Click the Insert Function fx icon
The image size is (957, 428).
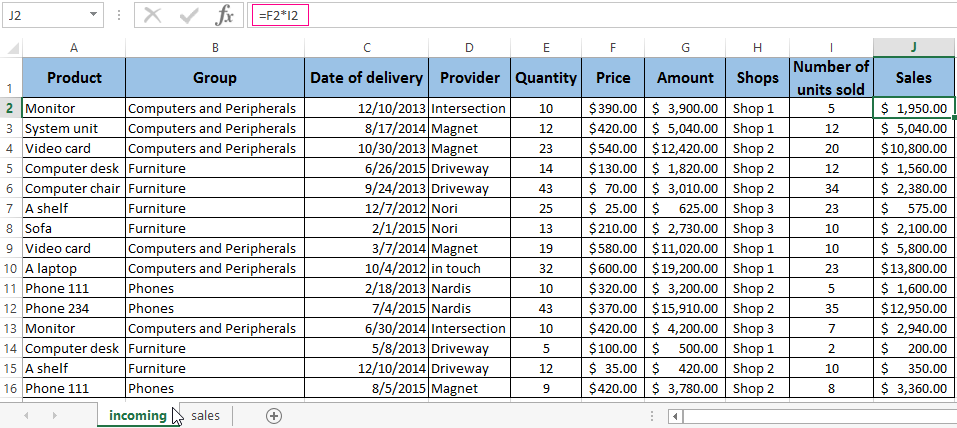click(225, 15)
